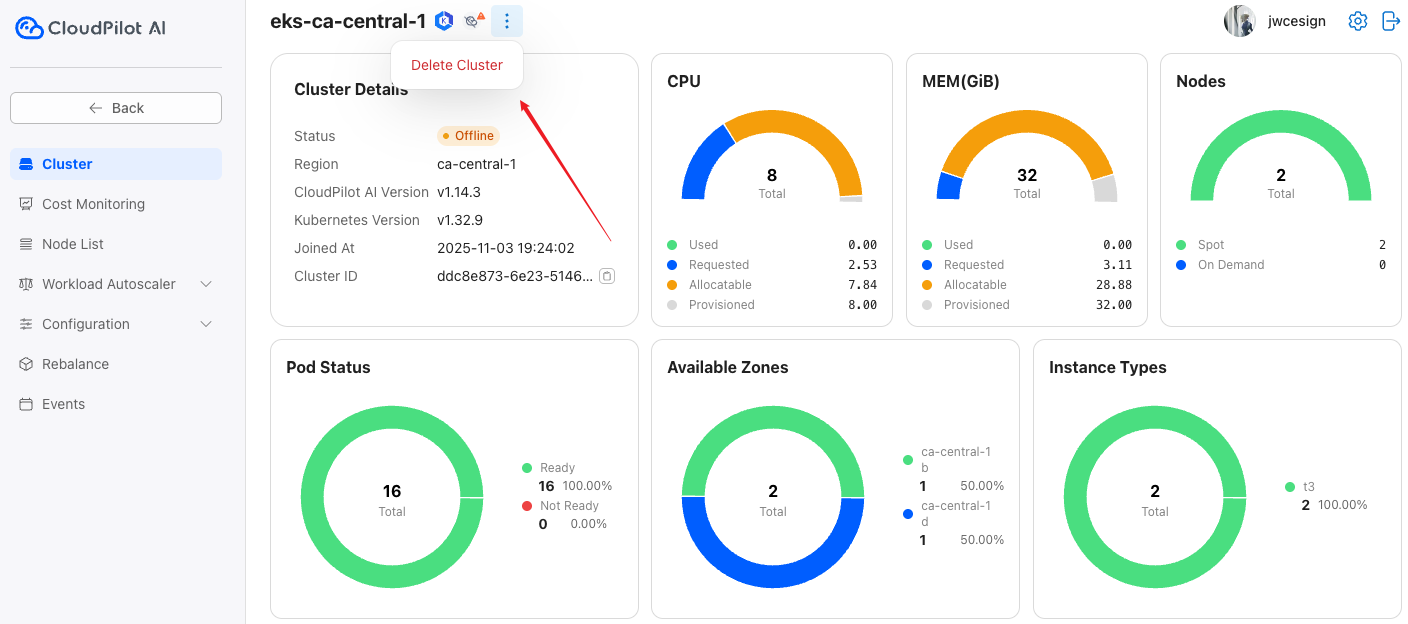The width and height of the screenshot is (1408, 624).
Task: Click the jwcesign username
Action: [1296, 21]
